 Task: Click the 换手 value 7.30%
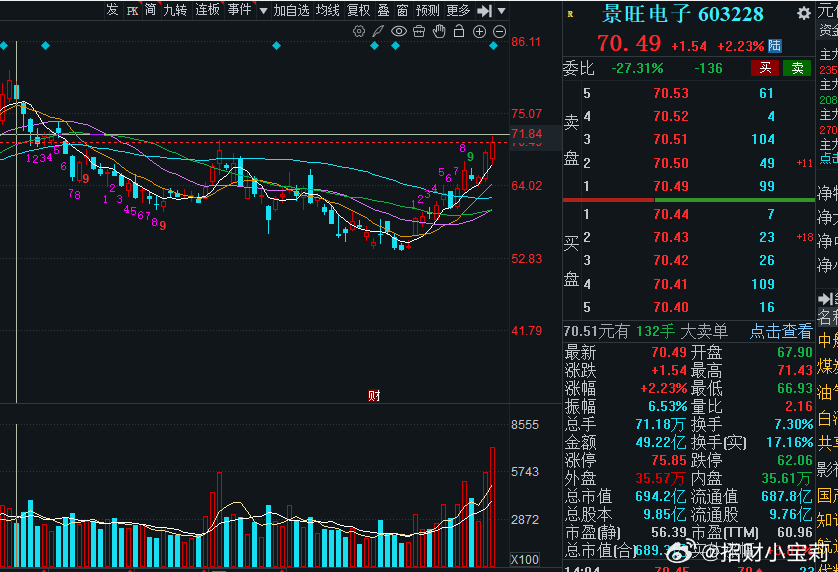(794, 424)
